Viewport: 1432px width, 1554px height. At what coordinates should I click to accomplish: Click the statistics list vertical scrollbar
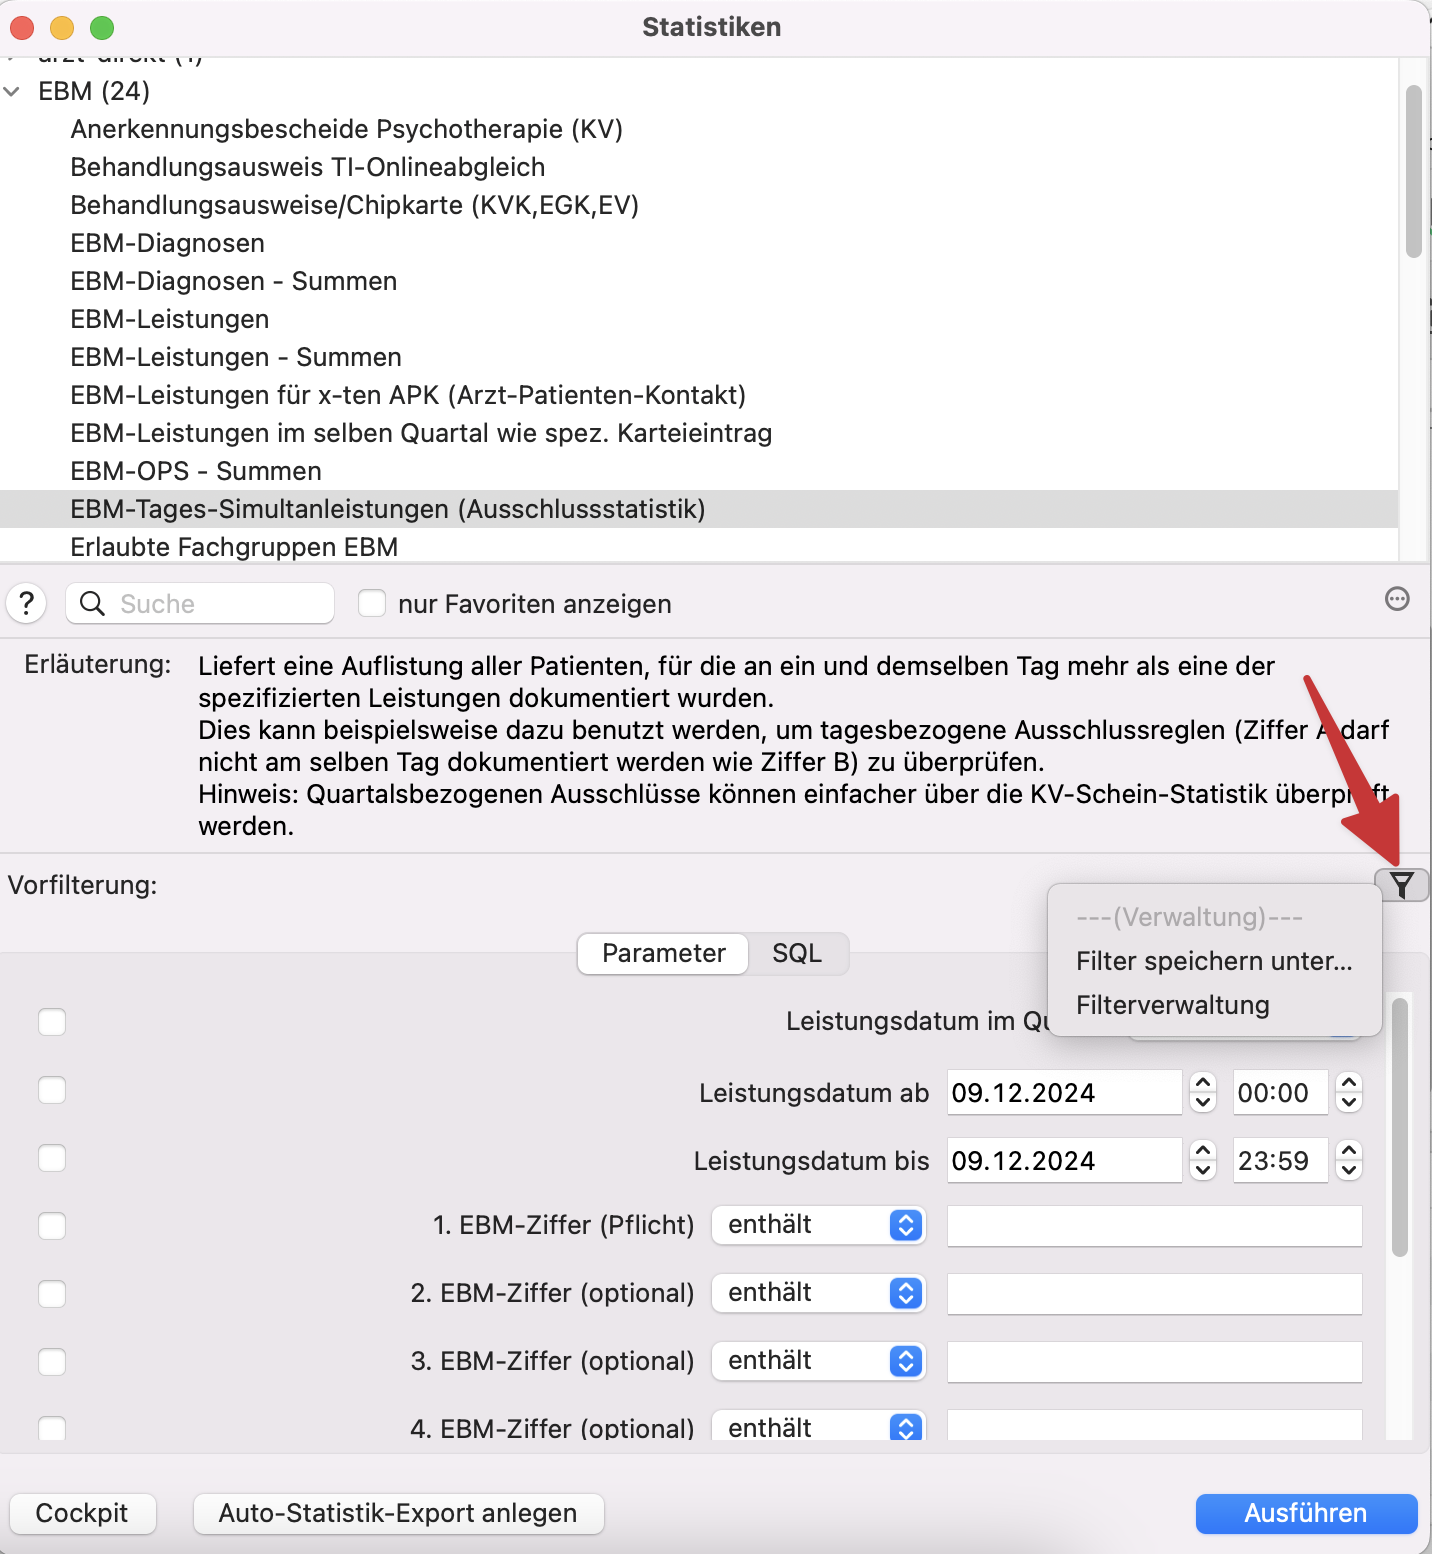(1413, 172)
